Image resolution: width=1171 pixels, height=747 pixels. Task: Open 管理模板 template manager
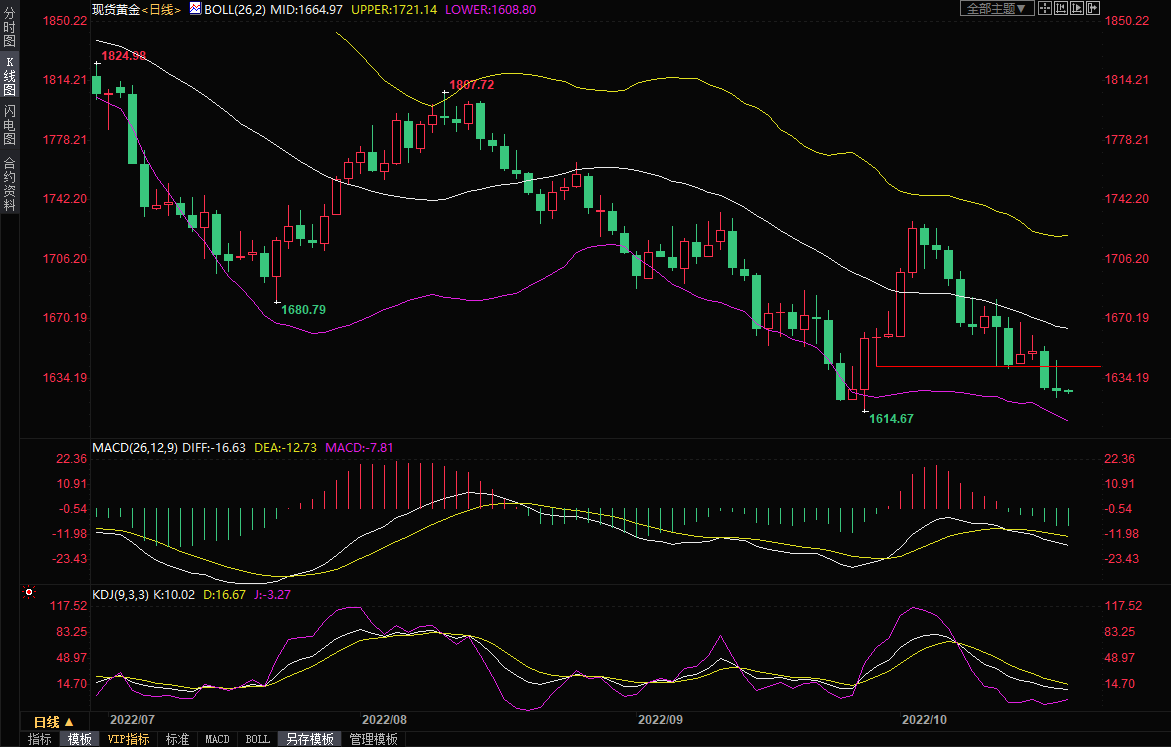373,739
